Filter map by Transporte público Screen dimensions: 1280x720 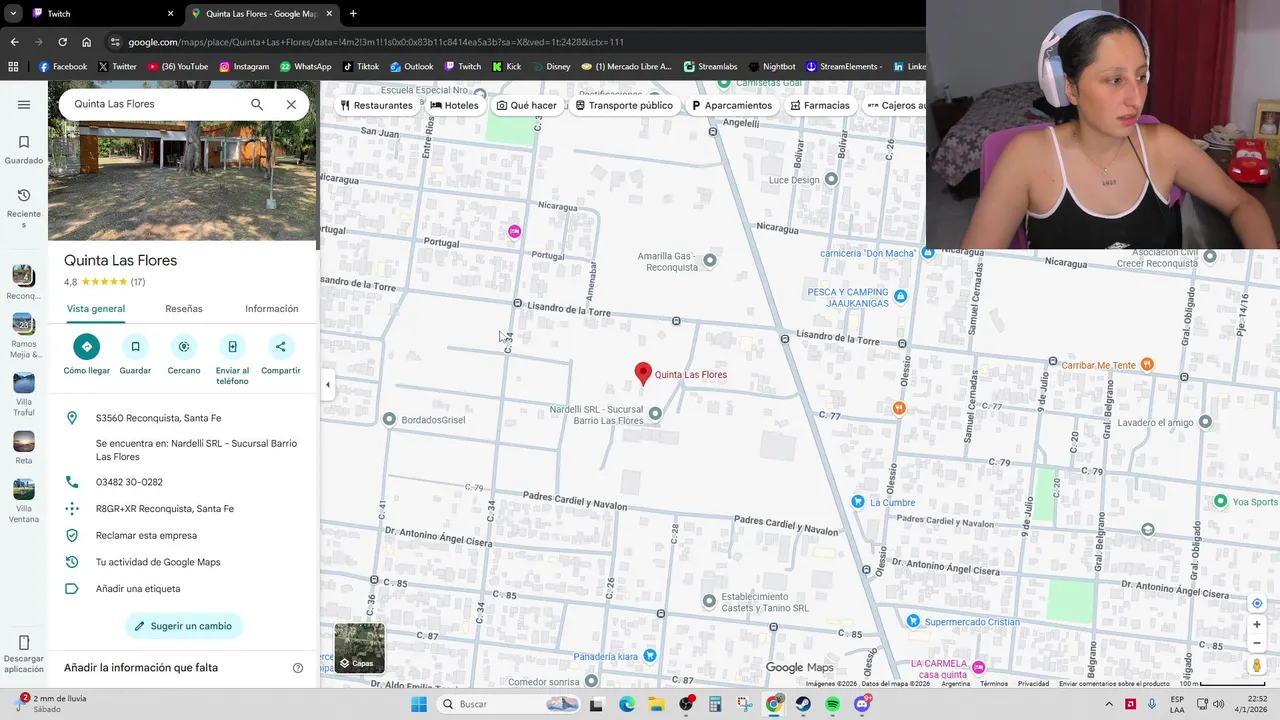tap(624, 105)
